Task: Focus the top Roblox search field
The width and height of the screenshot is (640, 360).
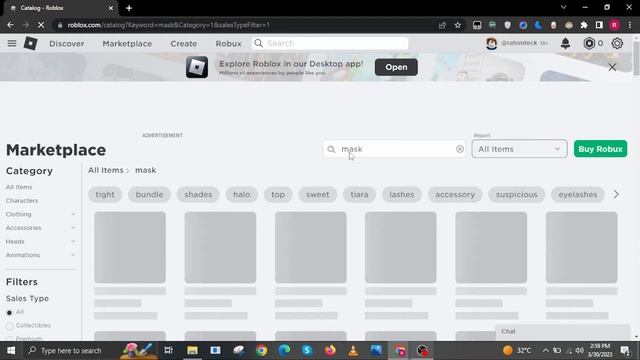Action: tap(330, 43)
